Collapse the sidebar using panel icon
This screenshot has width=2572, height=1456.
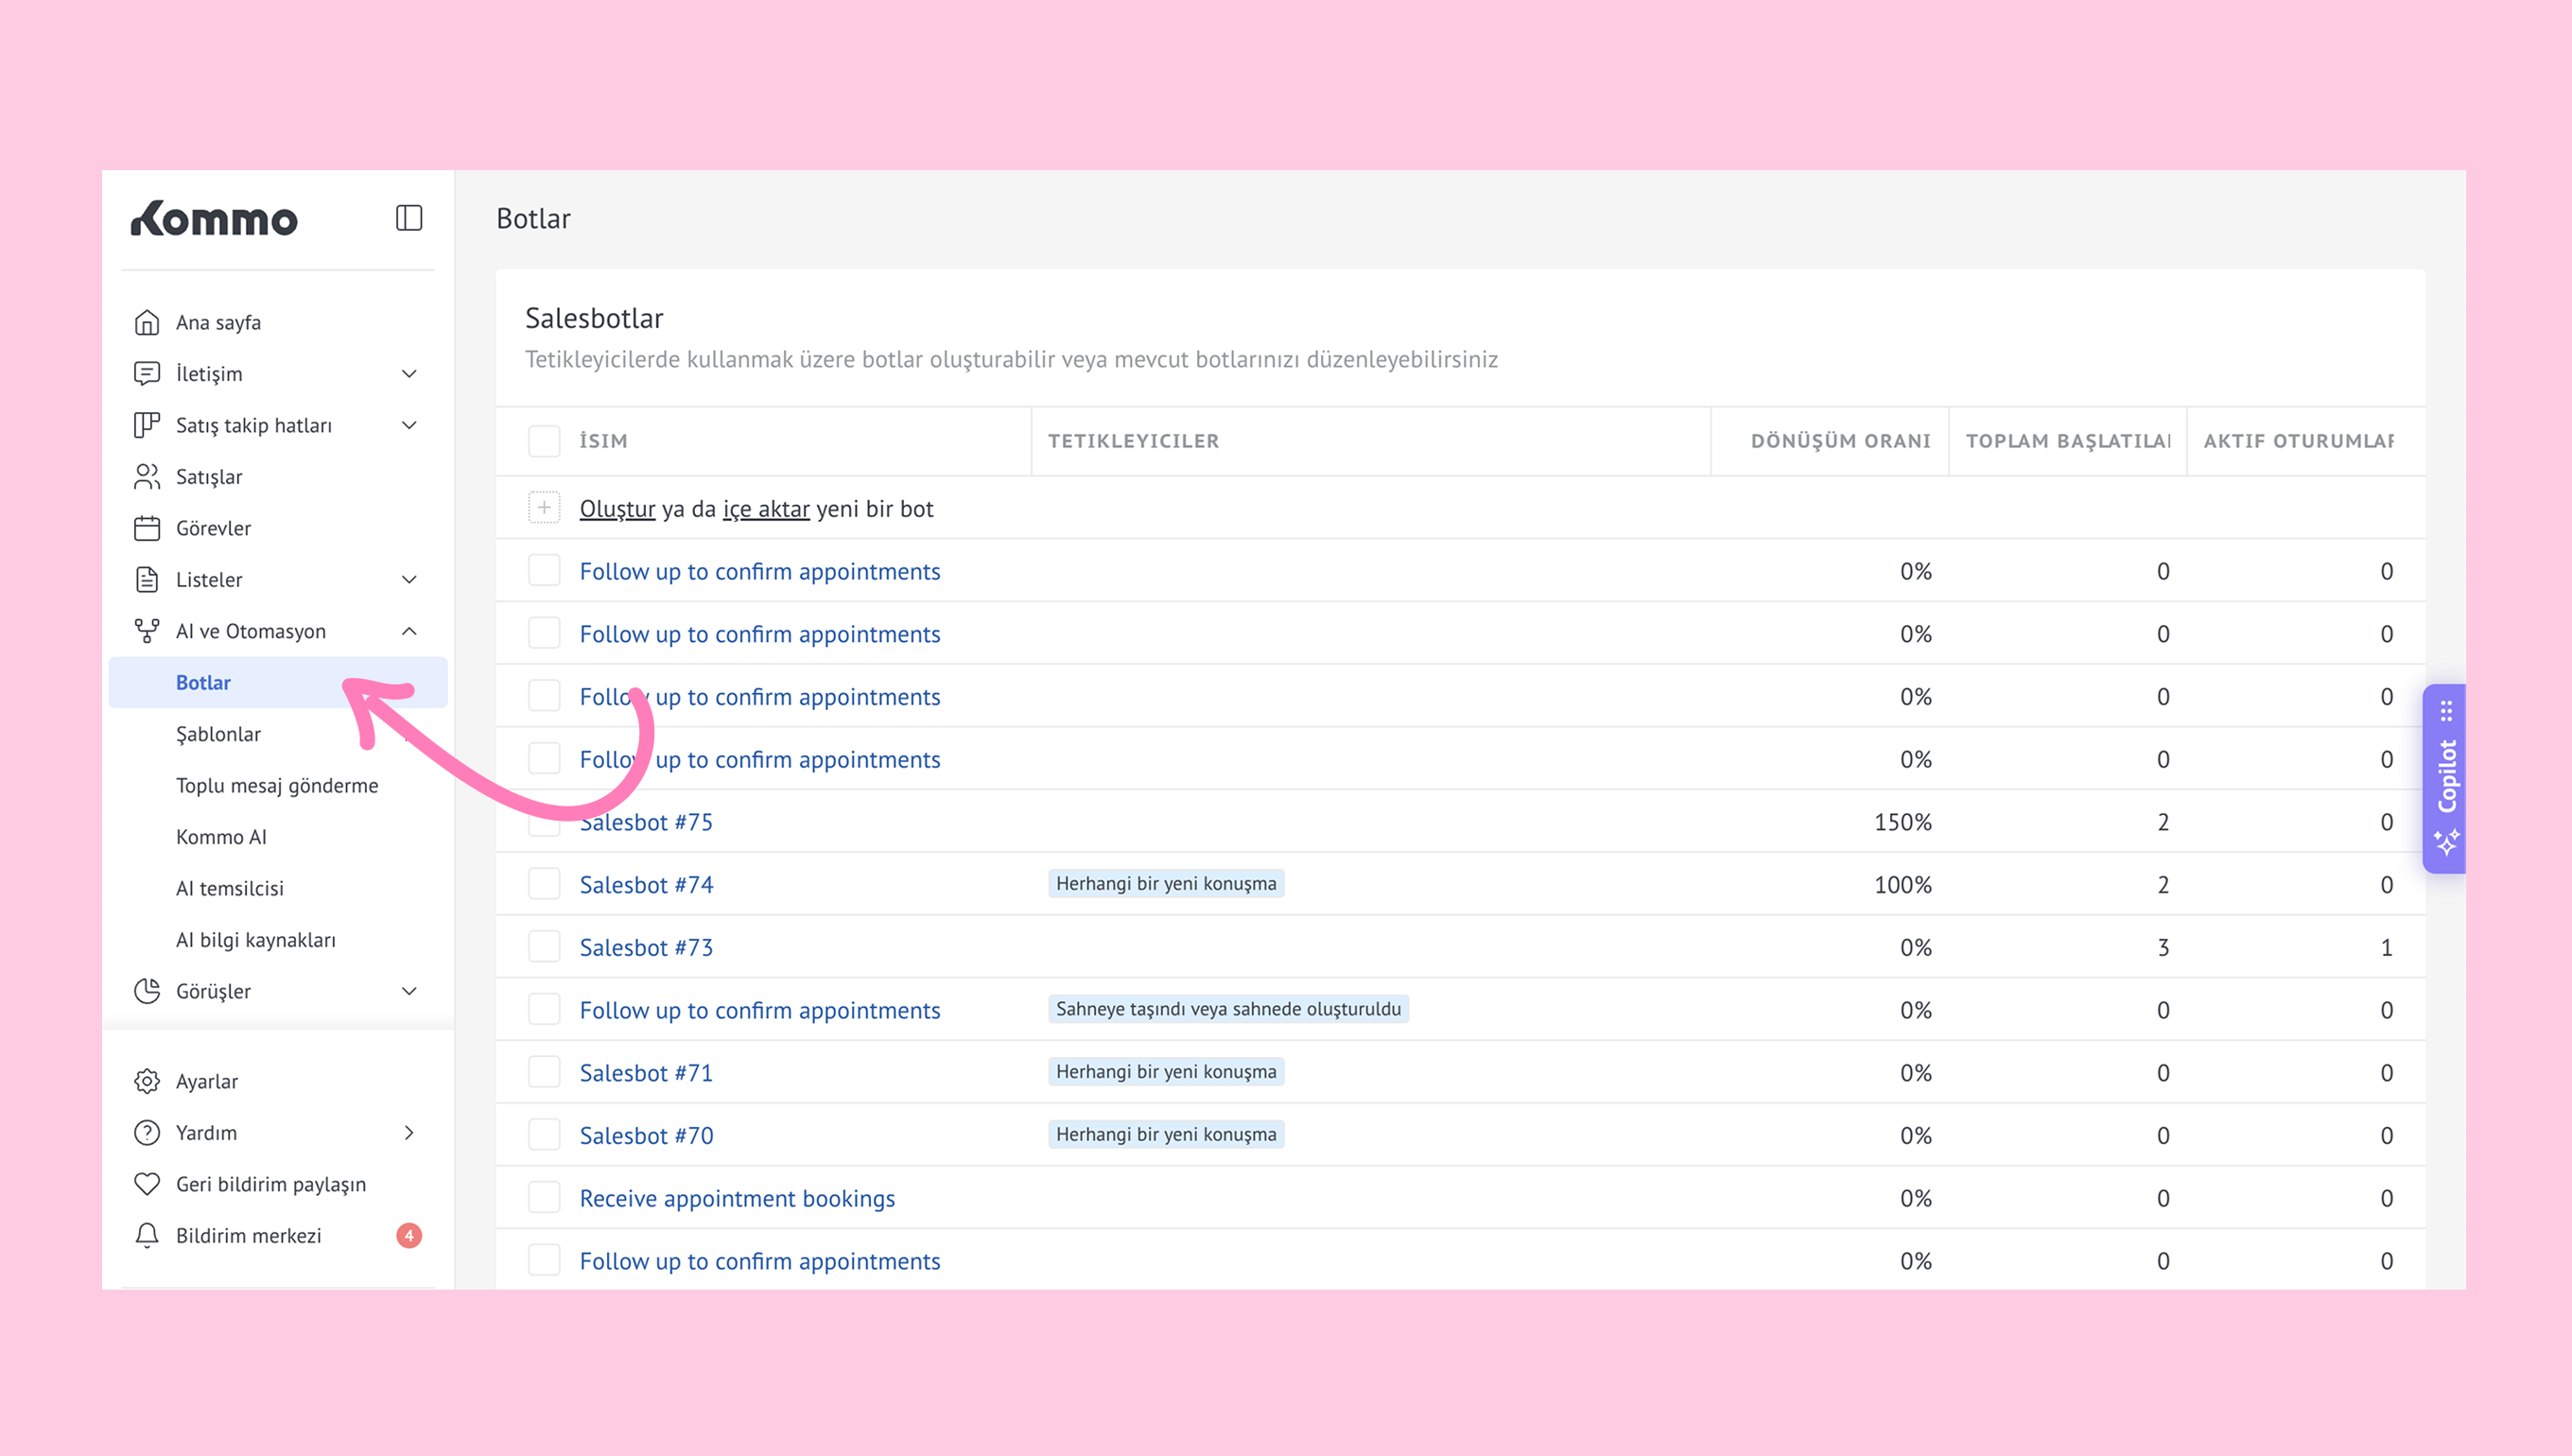tap(408, 218)
